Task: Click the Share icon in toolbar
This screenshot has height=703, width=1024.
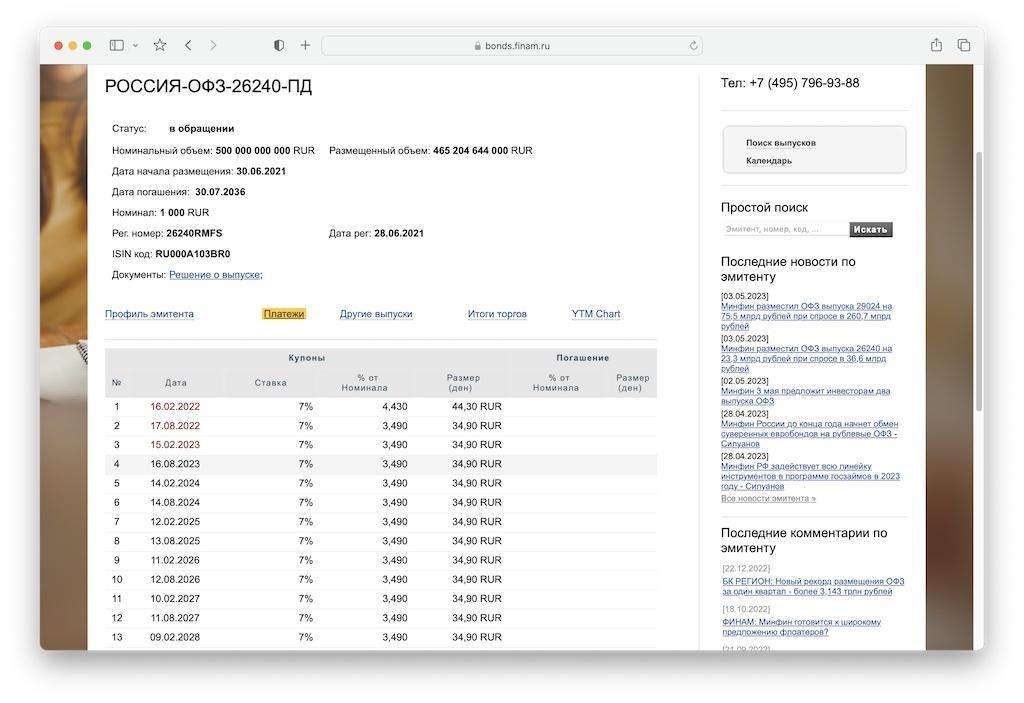Action: coord(936,45)
